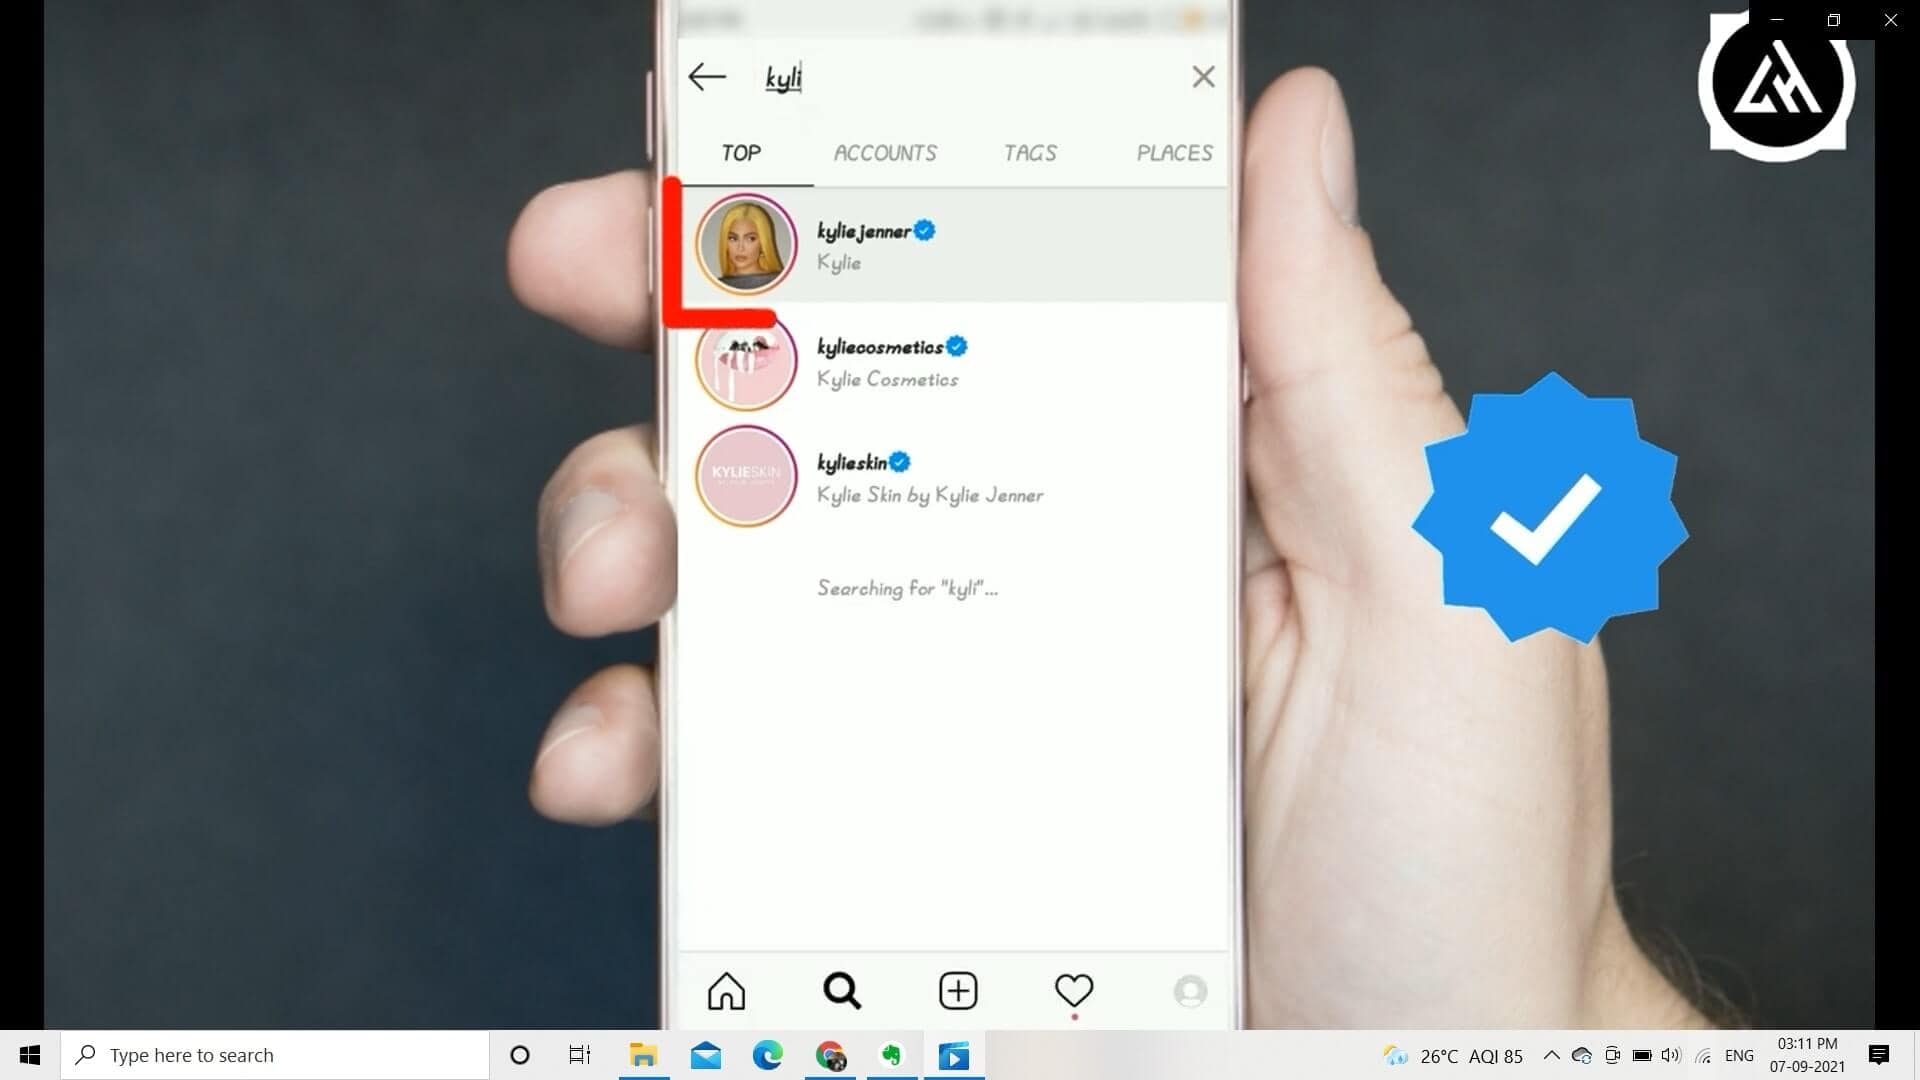Expand hidden system tray icons chevron

(x=1551, y=1055)
